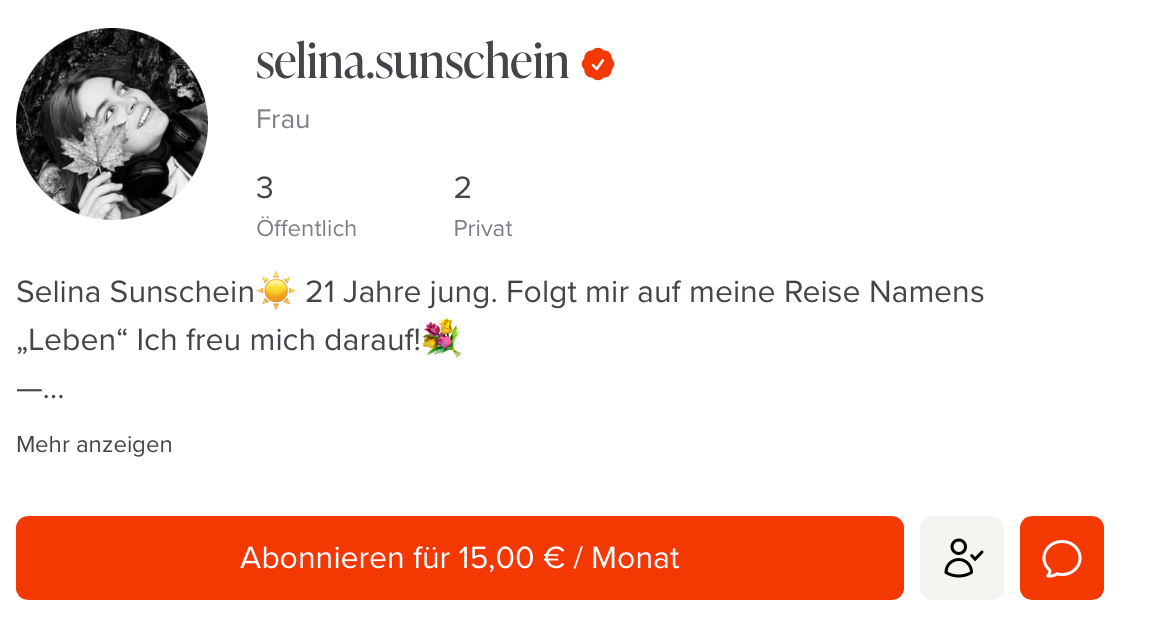The width and height of the screenshot is (1168, 638).
Task: Click the selina.sunschein username heading
Action: pos(412,63)
